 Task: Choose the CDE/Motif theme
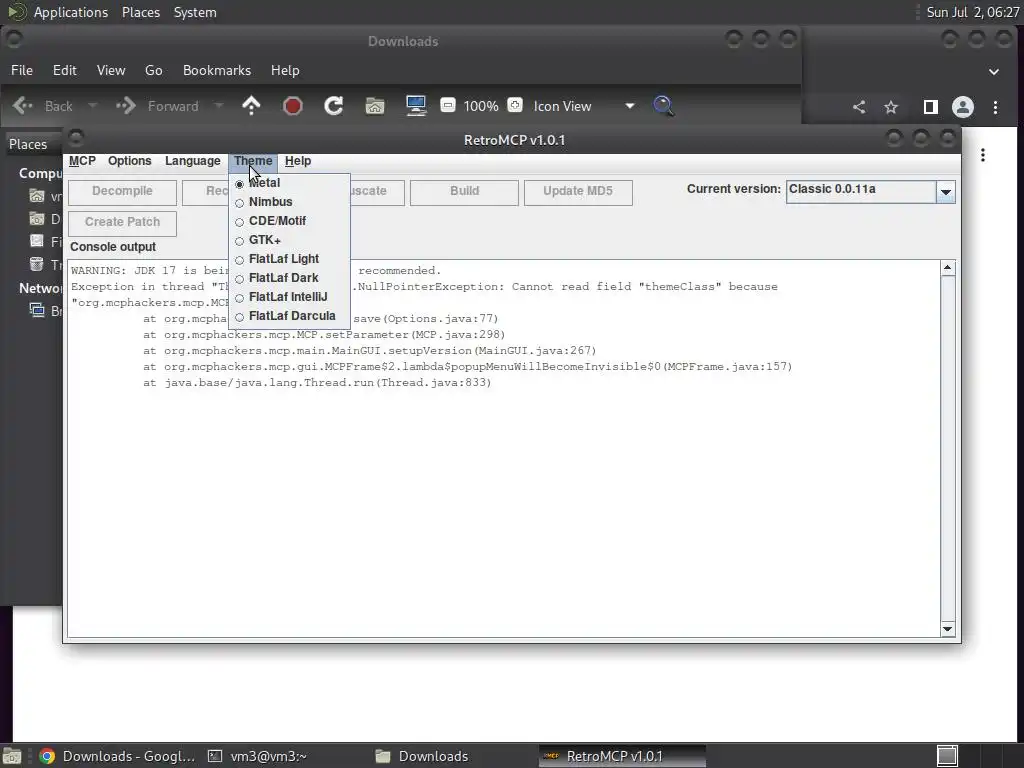coord(289,221)
